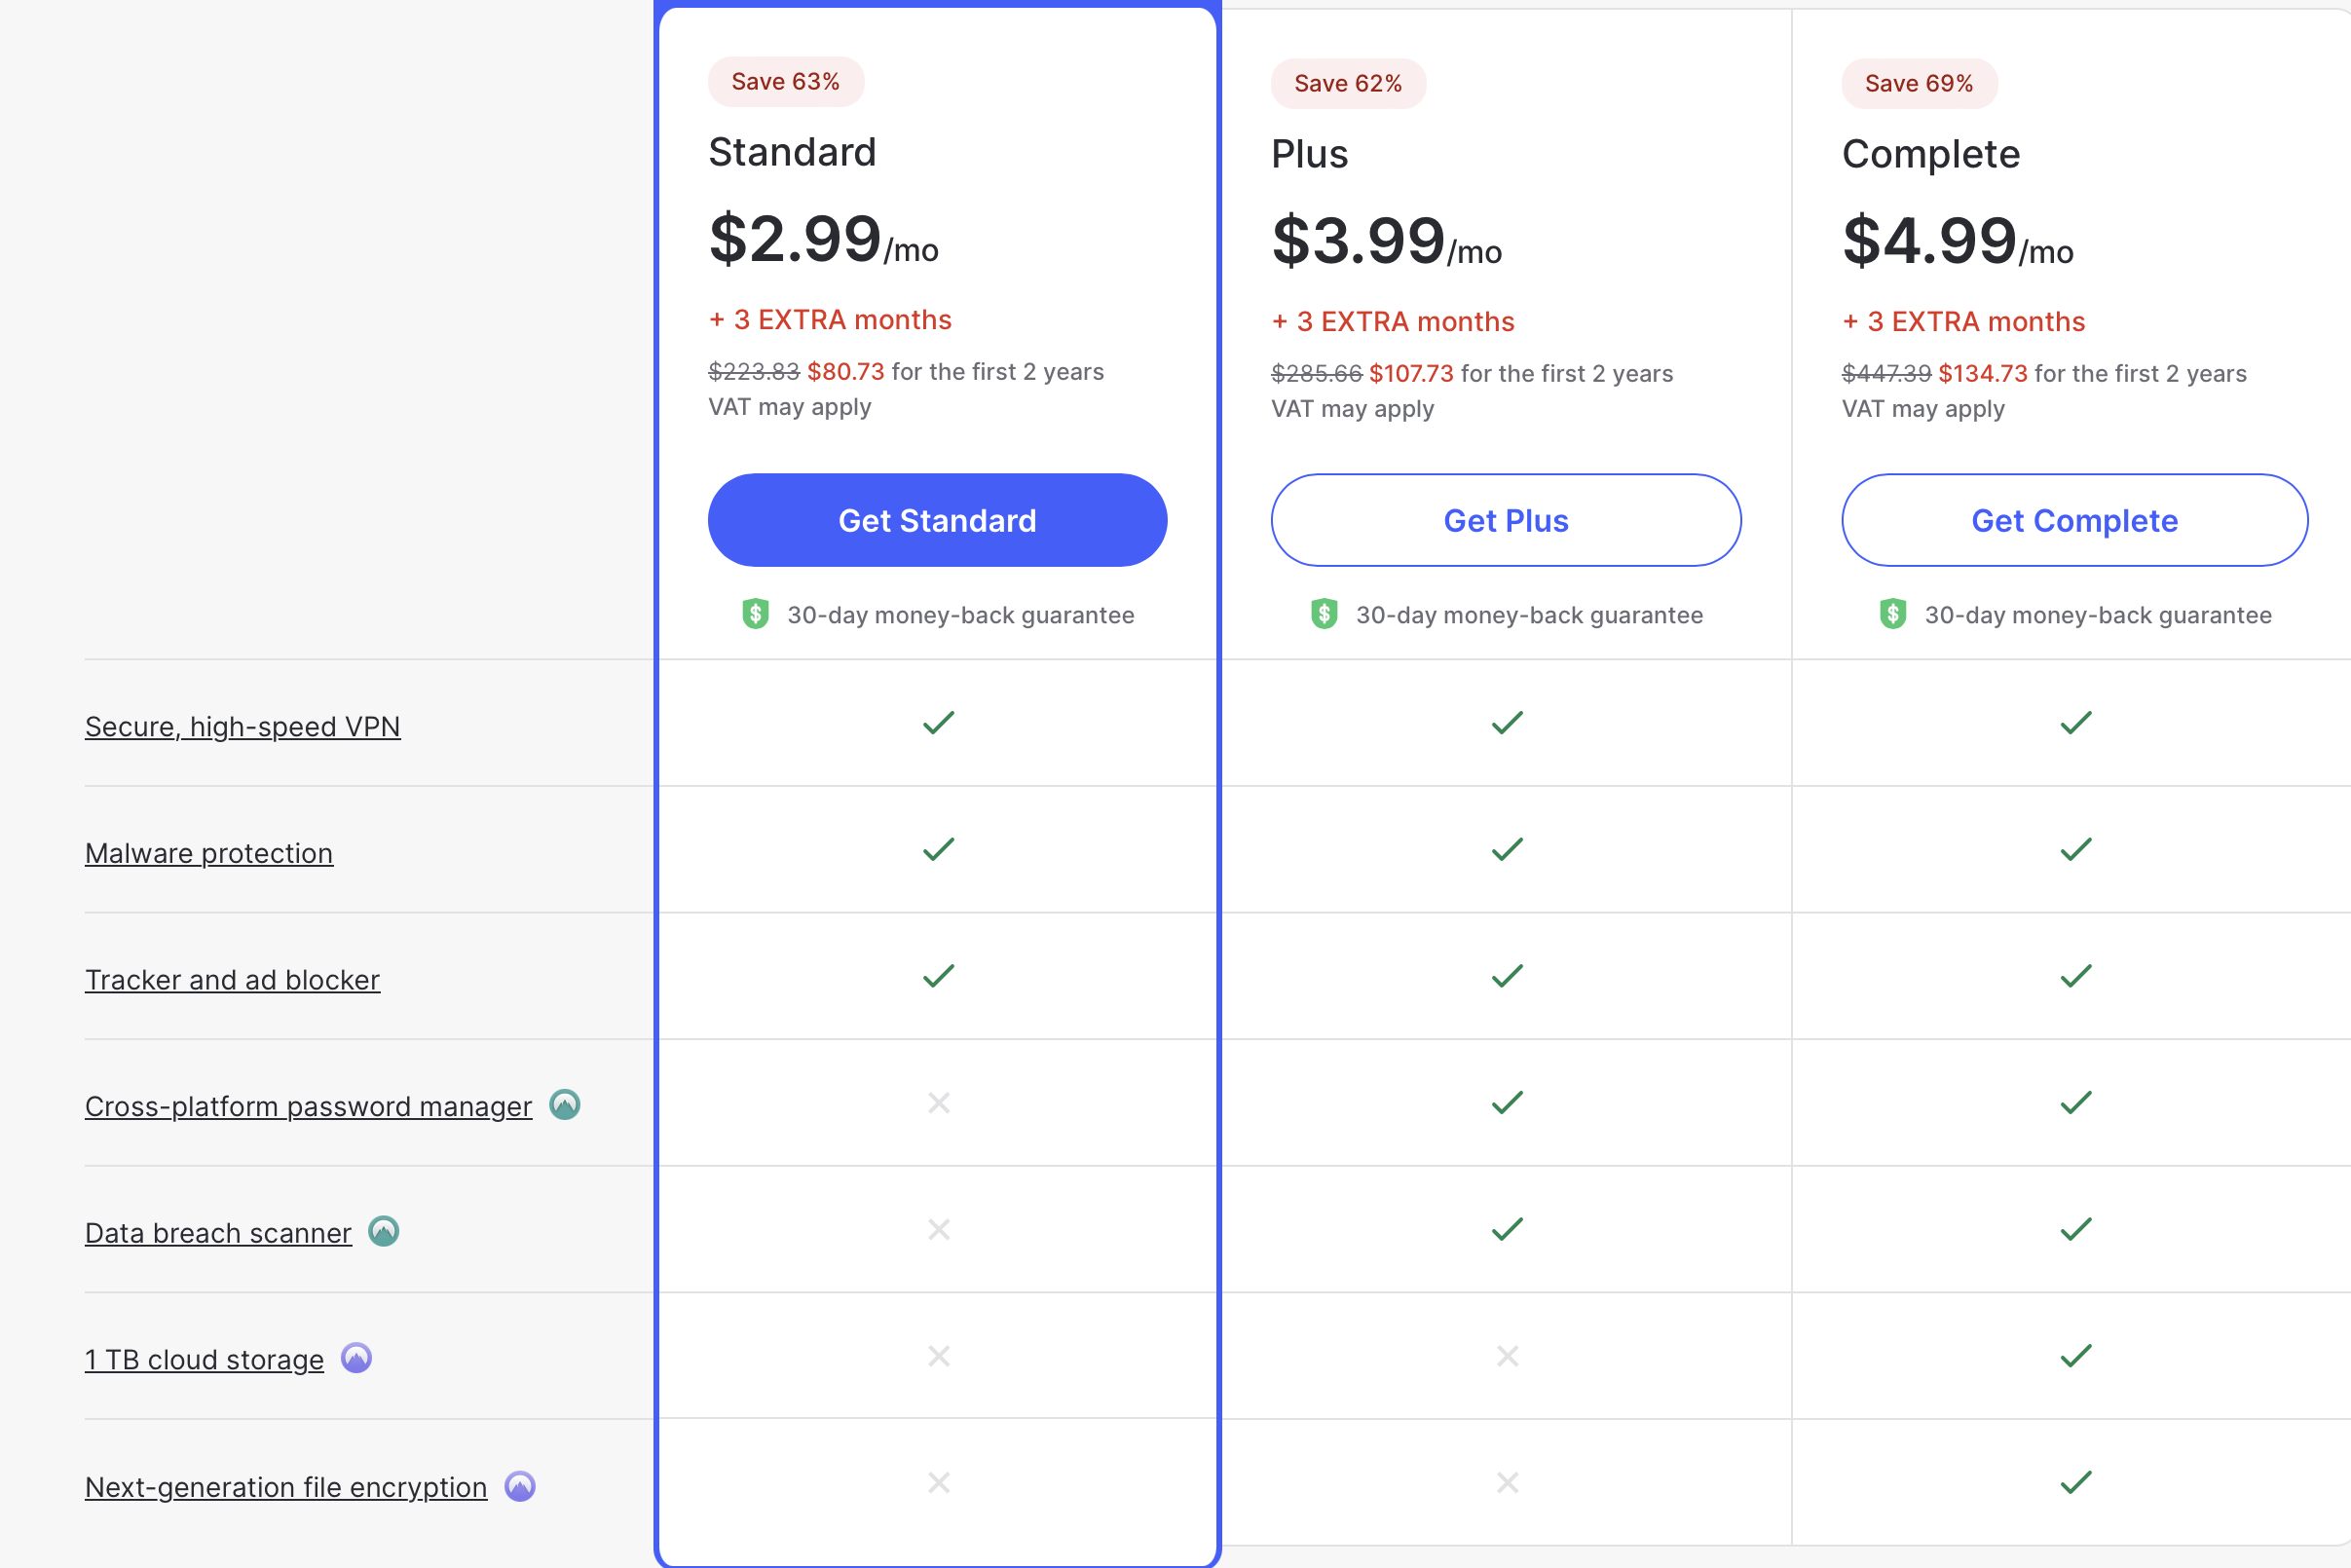This screenshot has width=2351, height=1568.
Task: Click the Plus cross mark for cloud storage
Action: pyautogui.click(x=1507, y=1356)
